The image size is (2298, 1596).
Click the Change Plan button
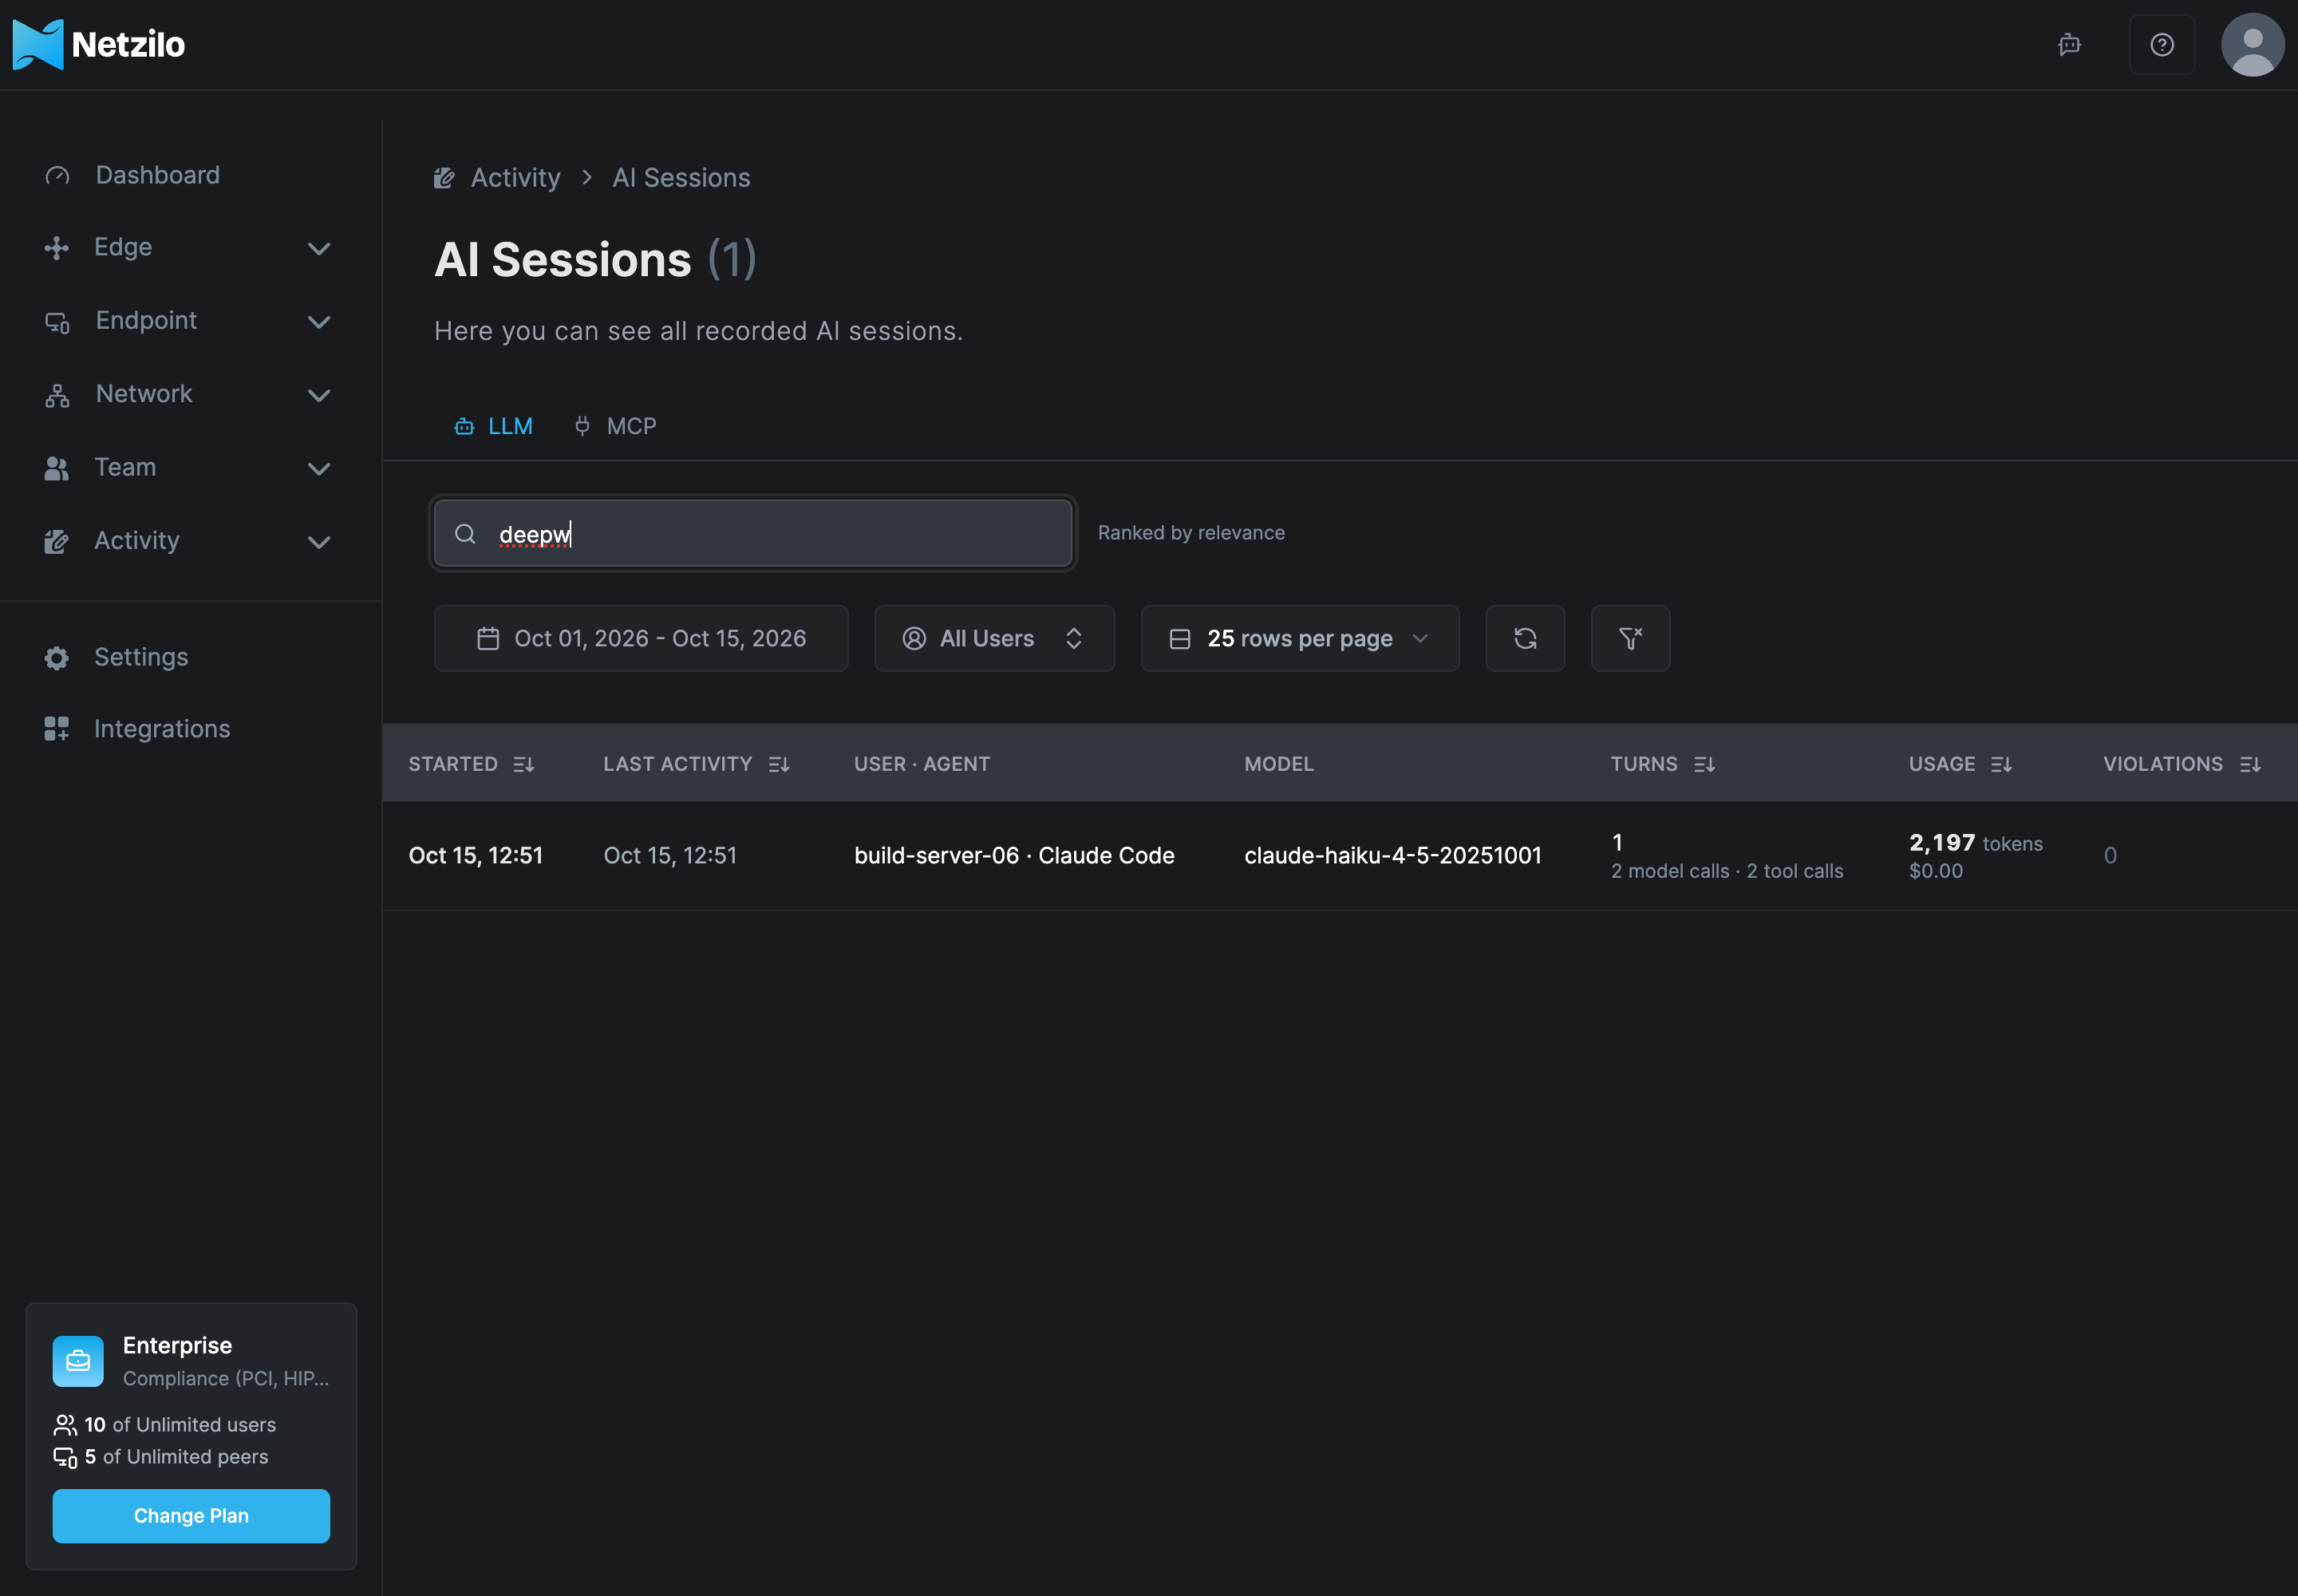[x=191, y=1515]
